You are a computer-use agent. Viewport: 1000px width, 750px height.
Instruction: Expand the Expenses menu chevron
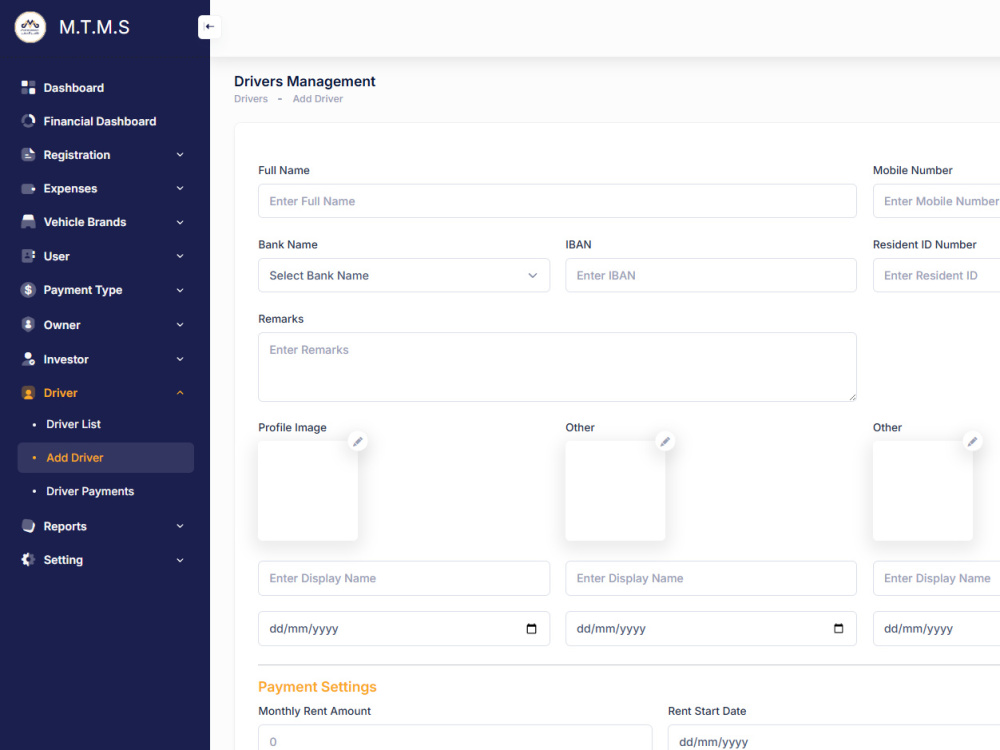click(x=180, y=189)
